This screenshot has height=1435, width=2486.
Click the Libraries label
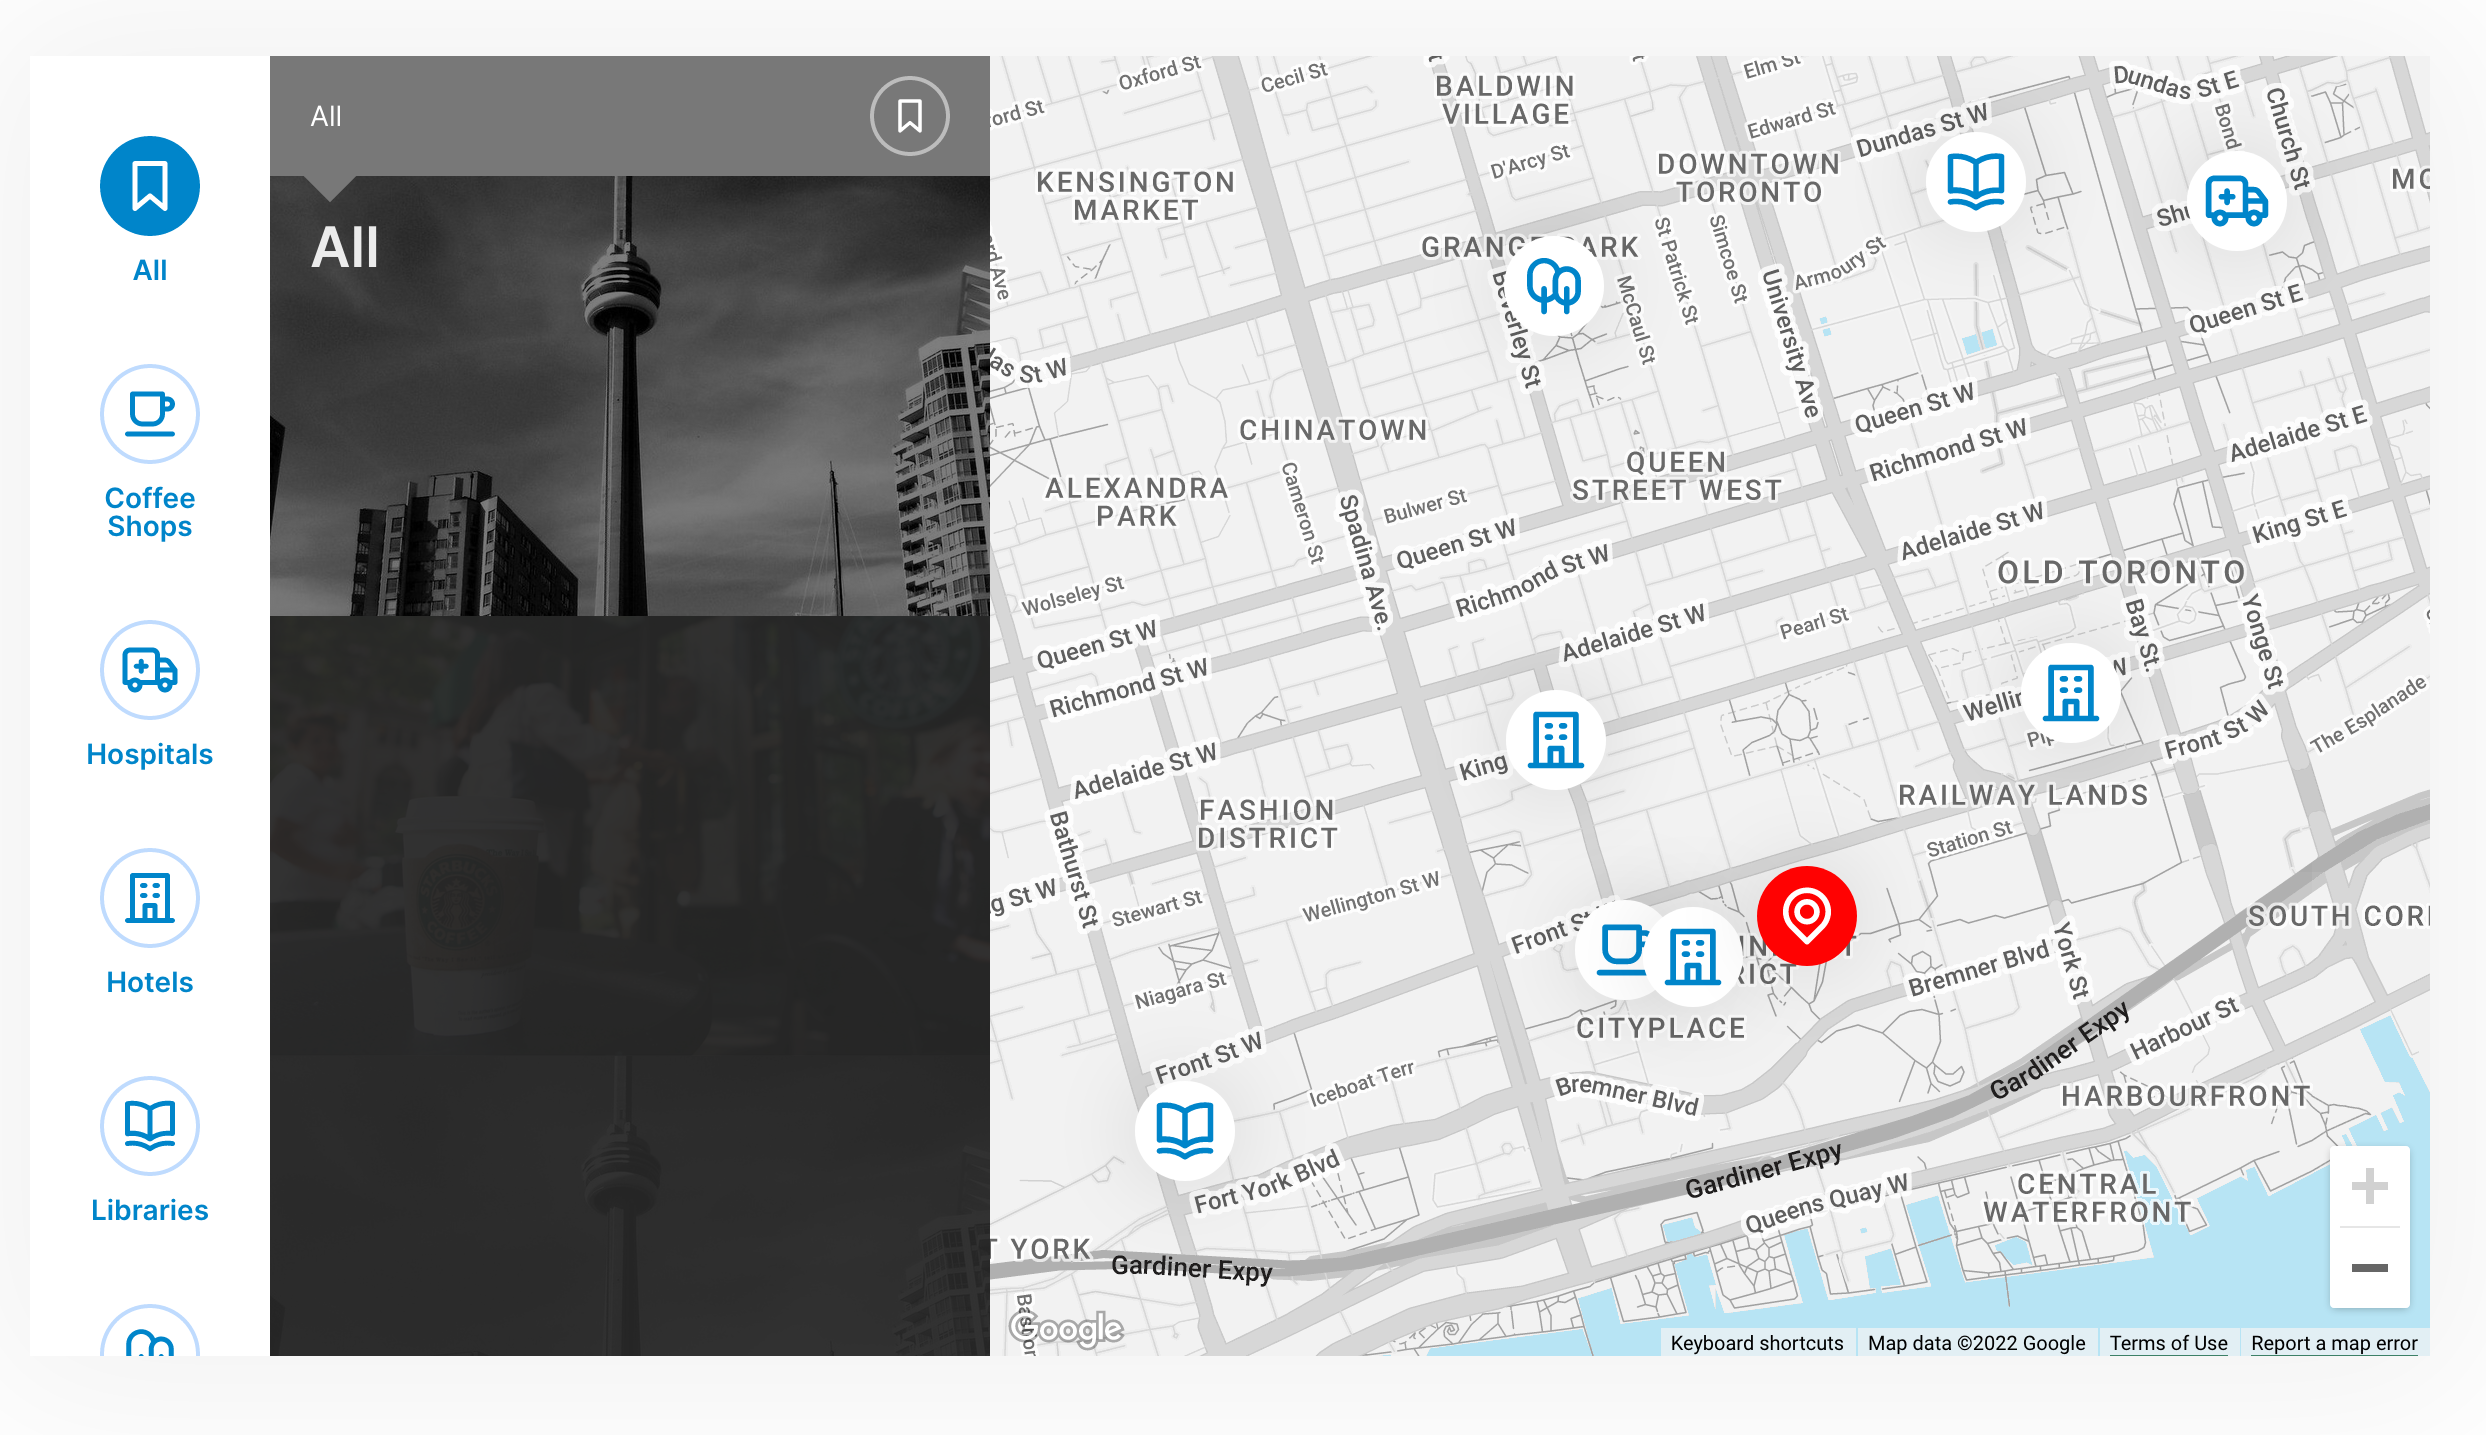(x=150, y=1210)
